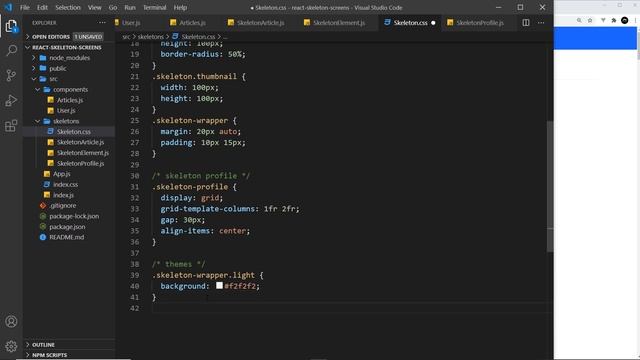Screen dimensions: 640x360
Task: Open index.js in the file tree
Action: (x=69, y=195)
